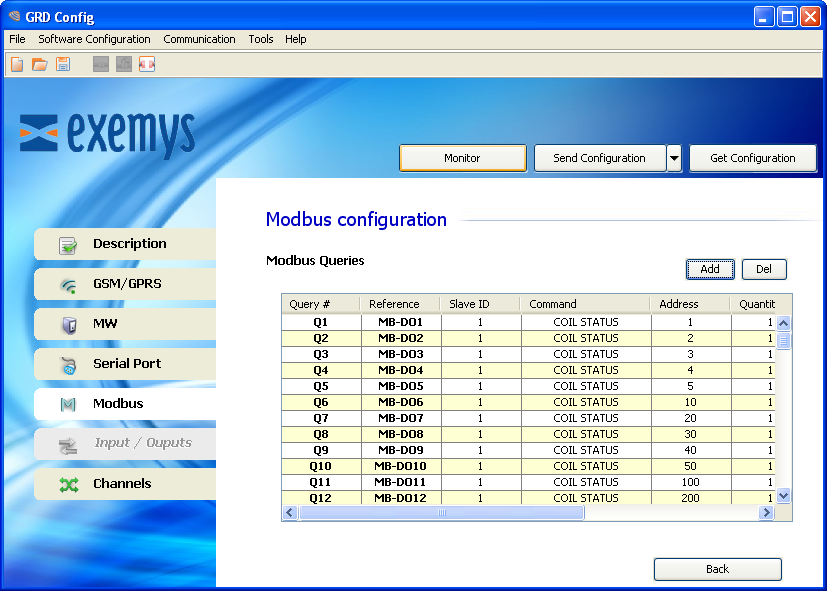Image resolution: width=827 pixels, height=591 pixels.
Task: Go to the MW section
Action: click(125, 324)
